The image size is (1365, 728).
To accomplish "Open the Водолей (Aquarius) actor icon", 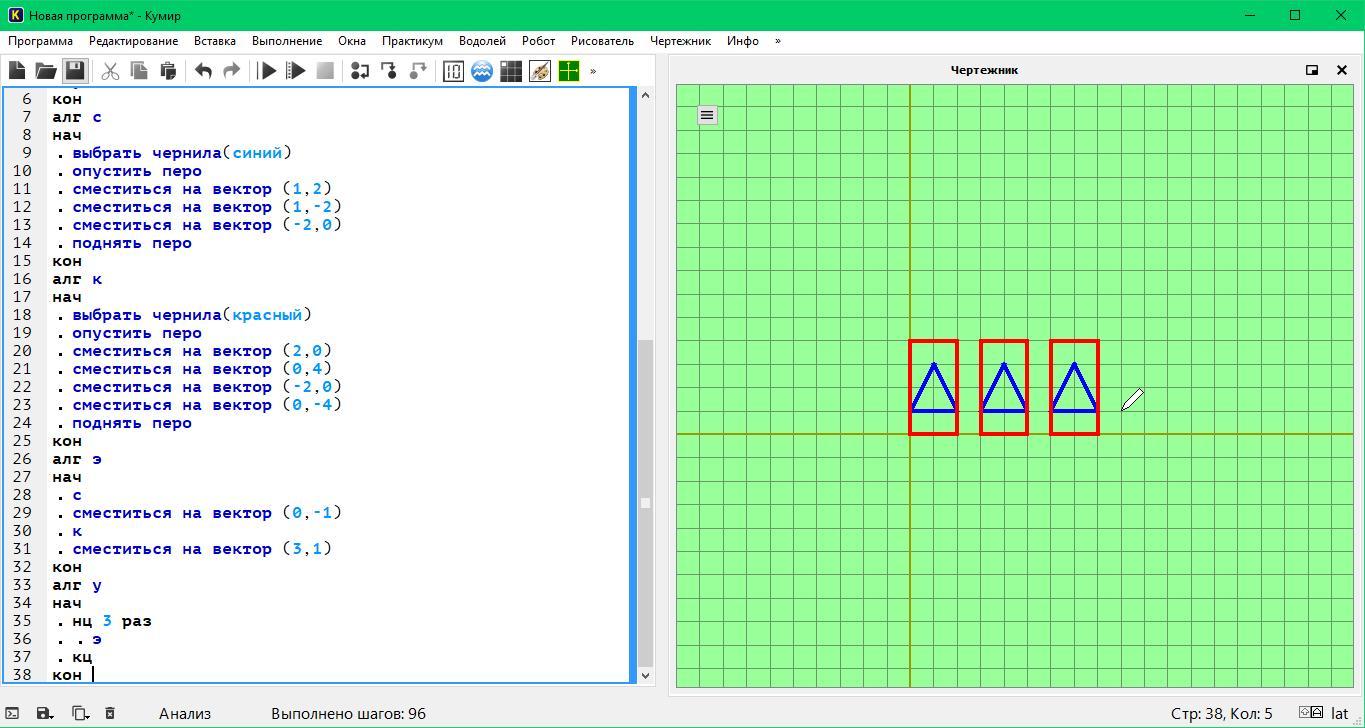I will [482, 71].
